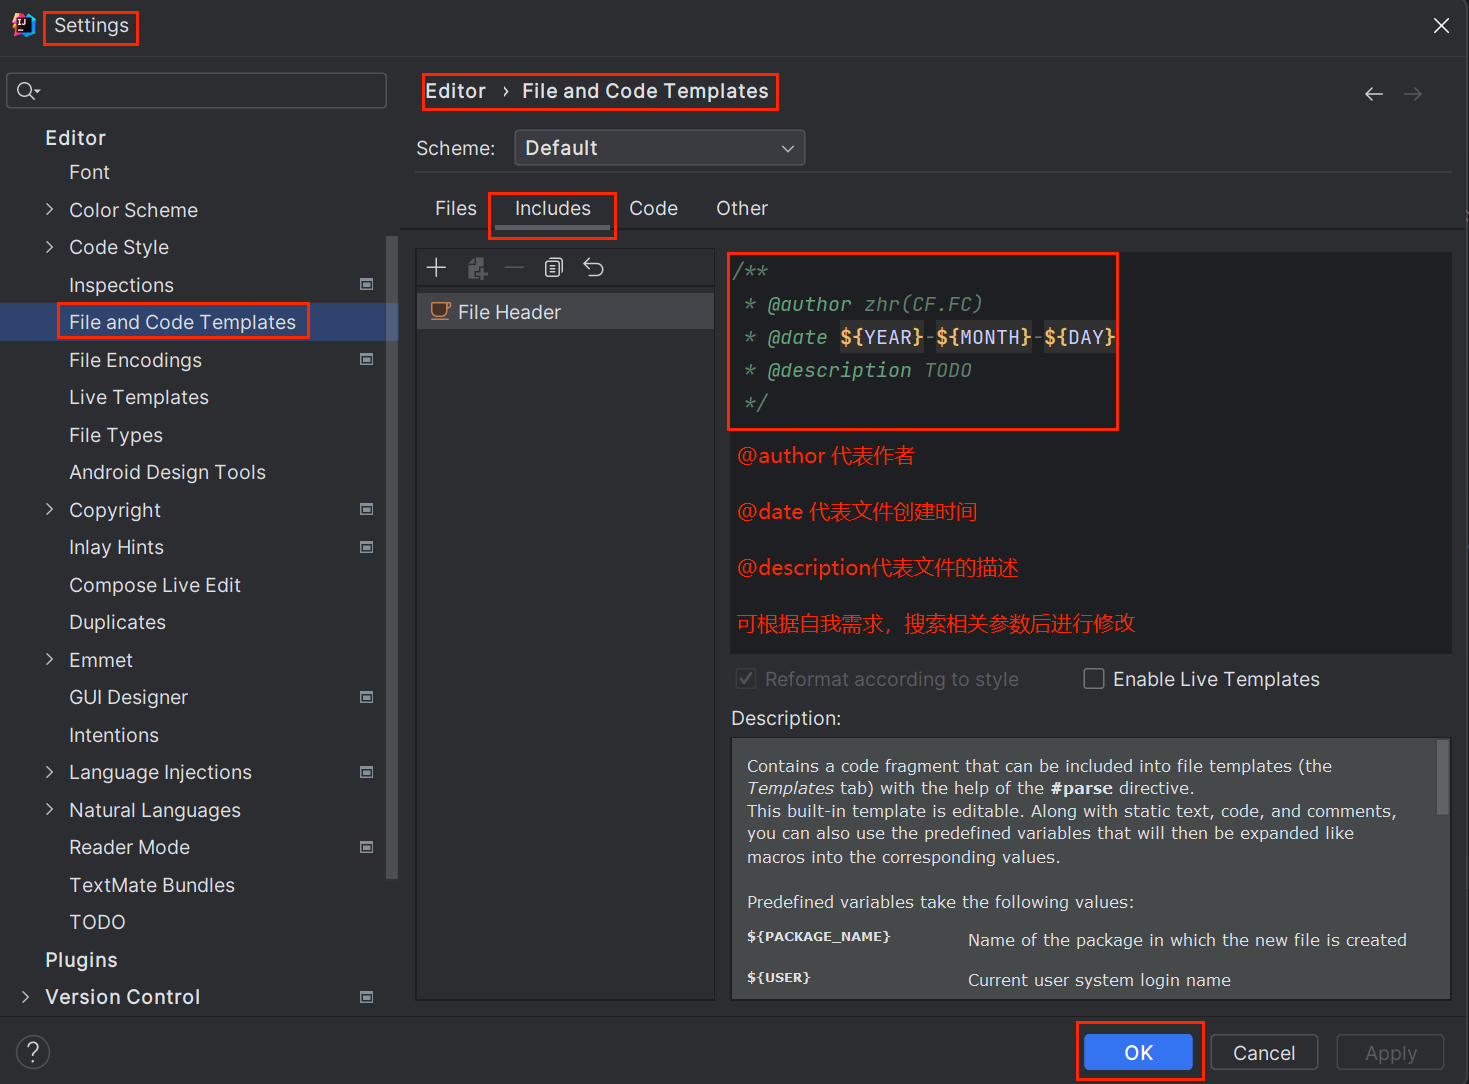Click the add template plus icon
This screenshot has width=1469, height=1084.
[x=436, y=267]
